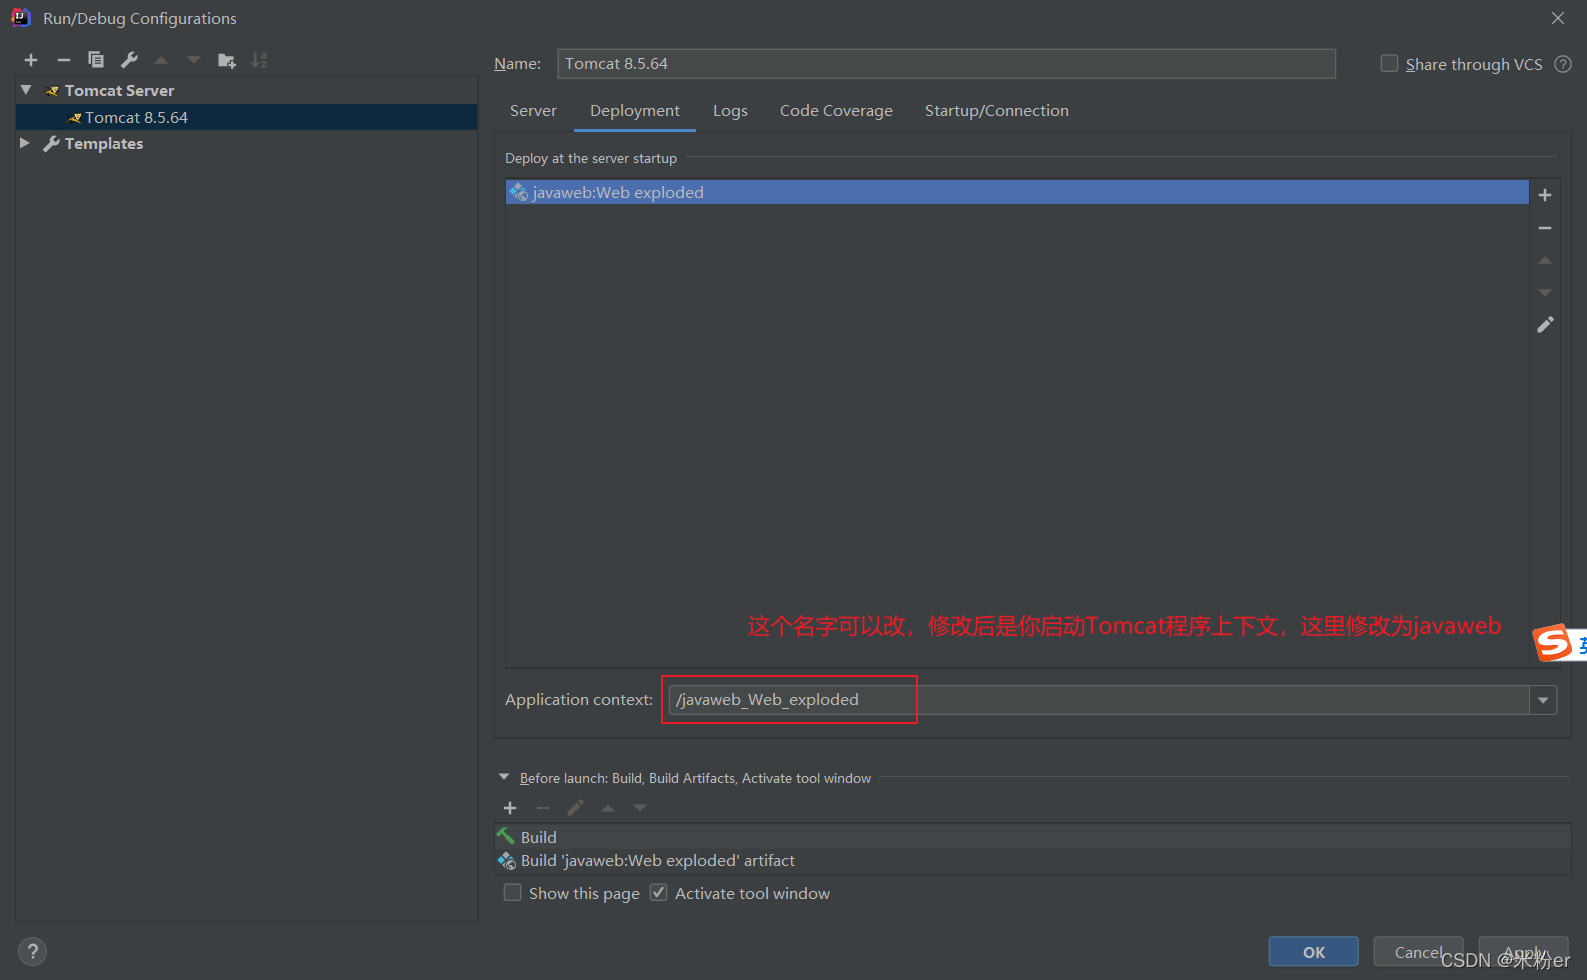1587x980 pixels.
Task: Uncheck Activate tool window
Action: click(x=658, y=892)
